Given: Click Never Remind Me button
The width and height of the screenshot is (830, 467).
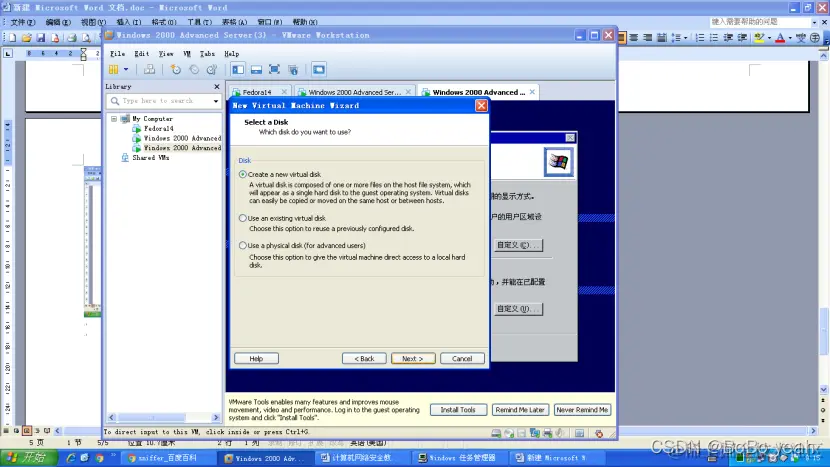Looking at the screenshot, I should tap(582, 410).
